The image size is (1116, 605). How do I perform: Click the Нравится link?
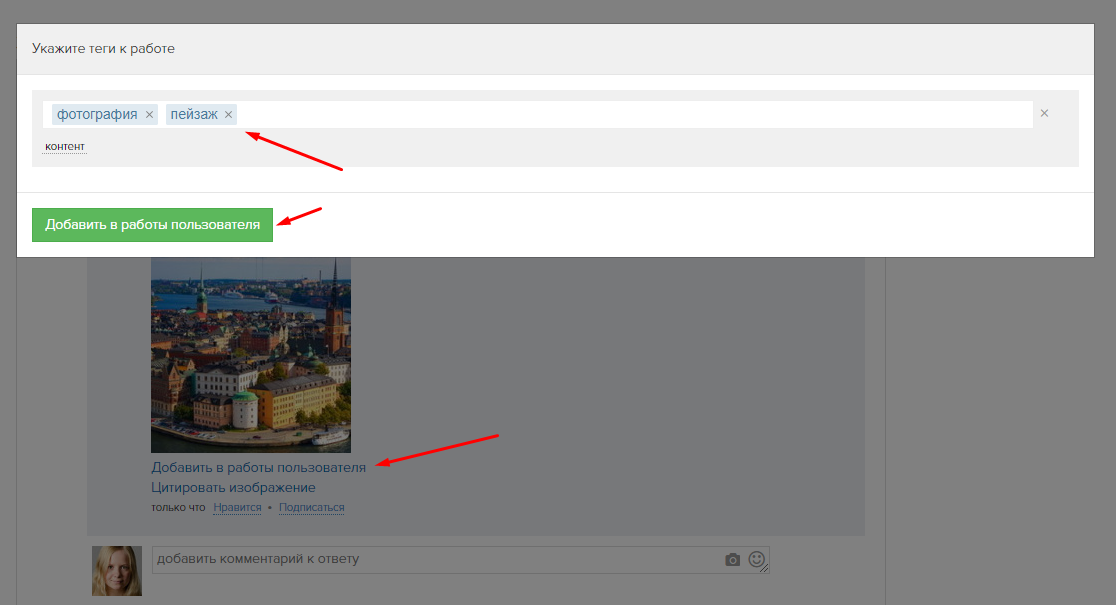click(237, 507)
